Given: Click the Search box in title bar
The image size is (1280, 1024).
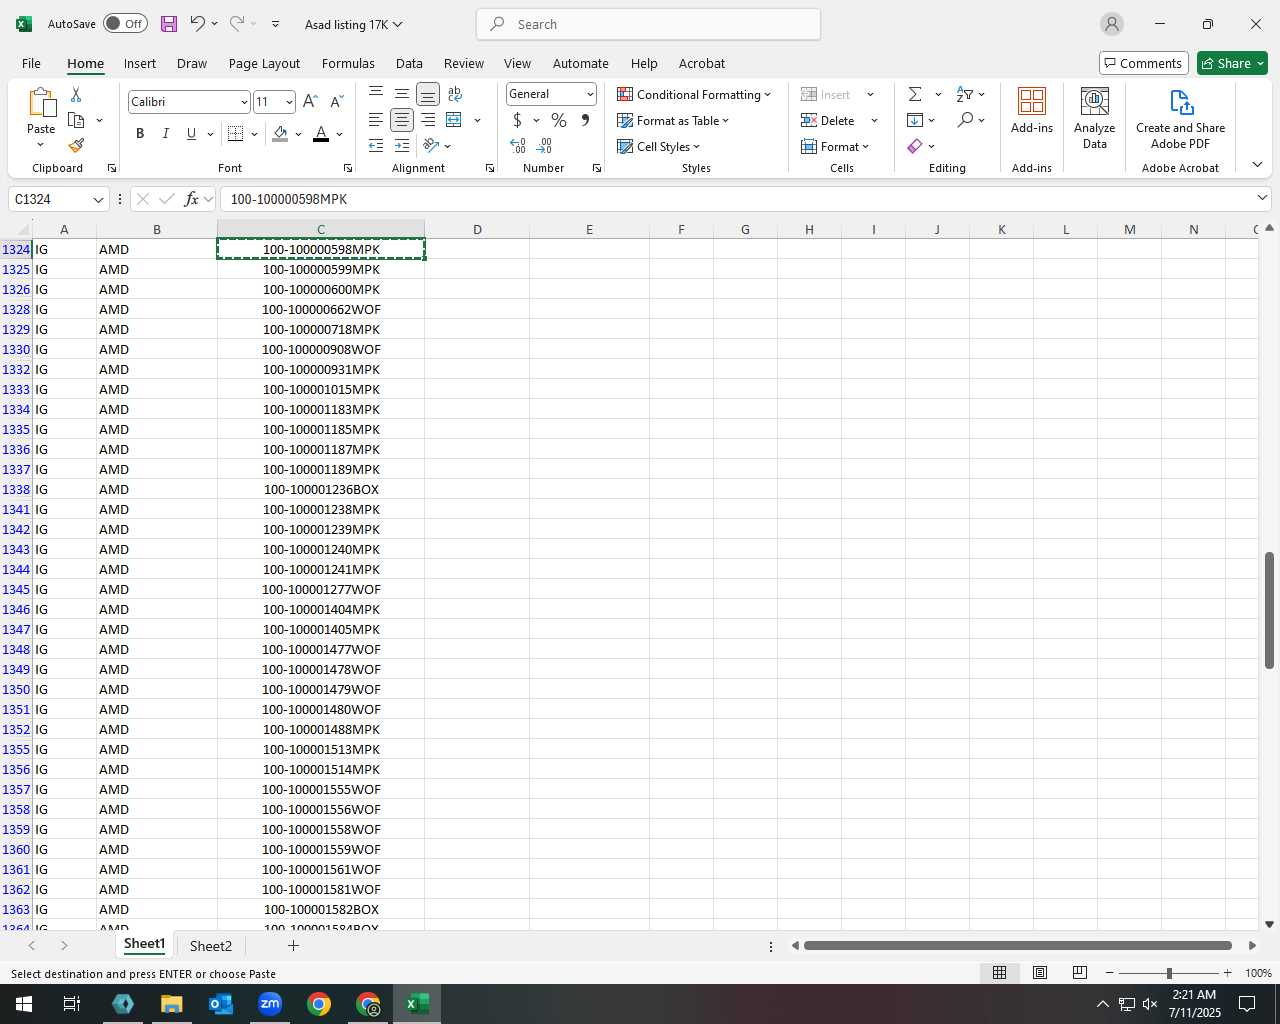Looking at the screenshot, I should point(648,24).
